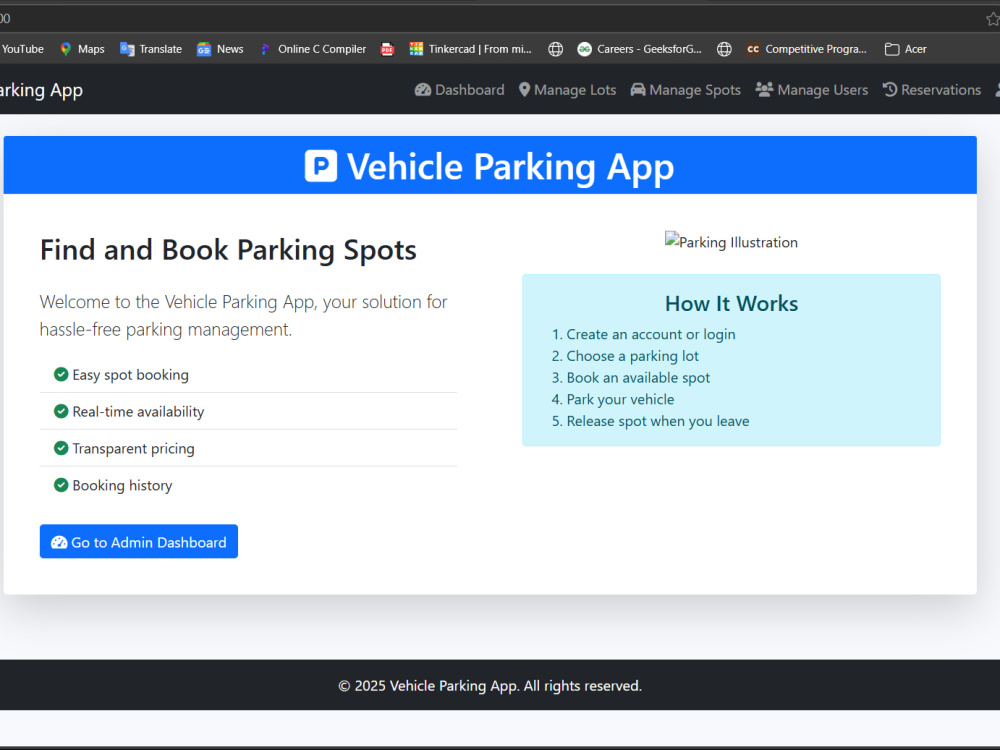Click the people icon beside Manage Users

tap(764, 89)
